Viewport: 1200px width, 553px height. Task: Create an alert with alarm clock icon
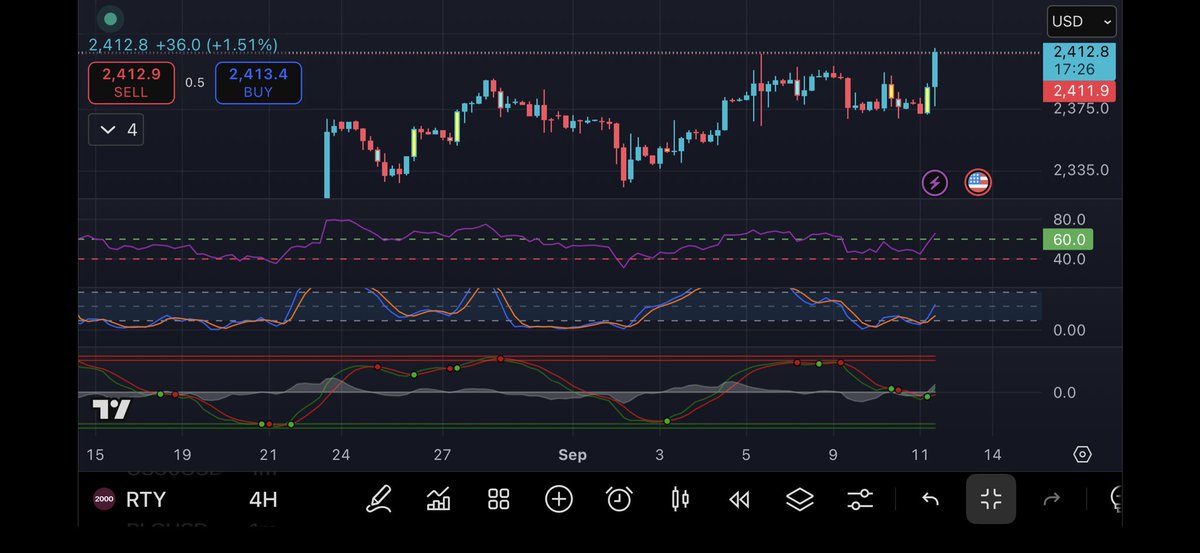click(x=619, y=499)
